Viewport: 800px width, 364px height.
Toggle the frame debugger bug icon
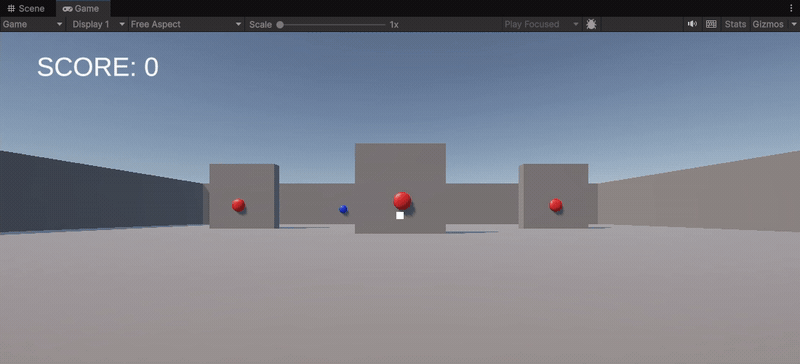click(x=591, y=24)
